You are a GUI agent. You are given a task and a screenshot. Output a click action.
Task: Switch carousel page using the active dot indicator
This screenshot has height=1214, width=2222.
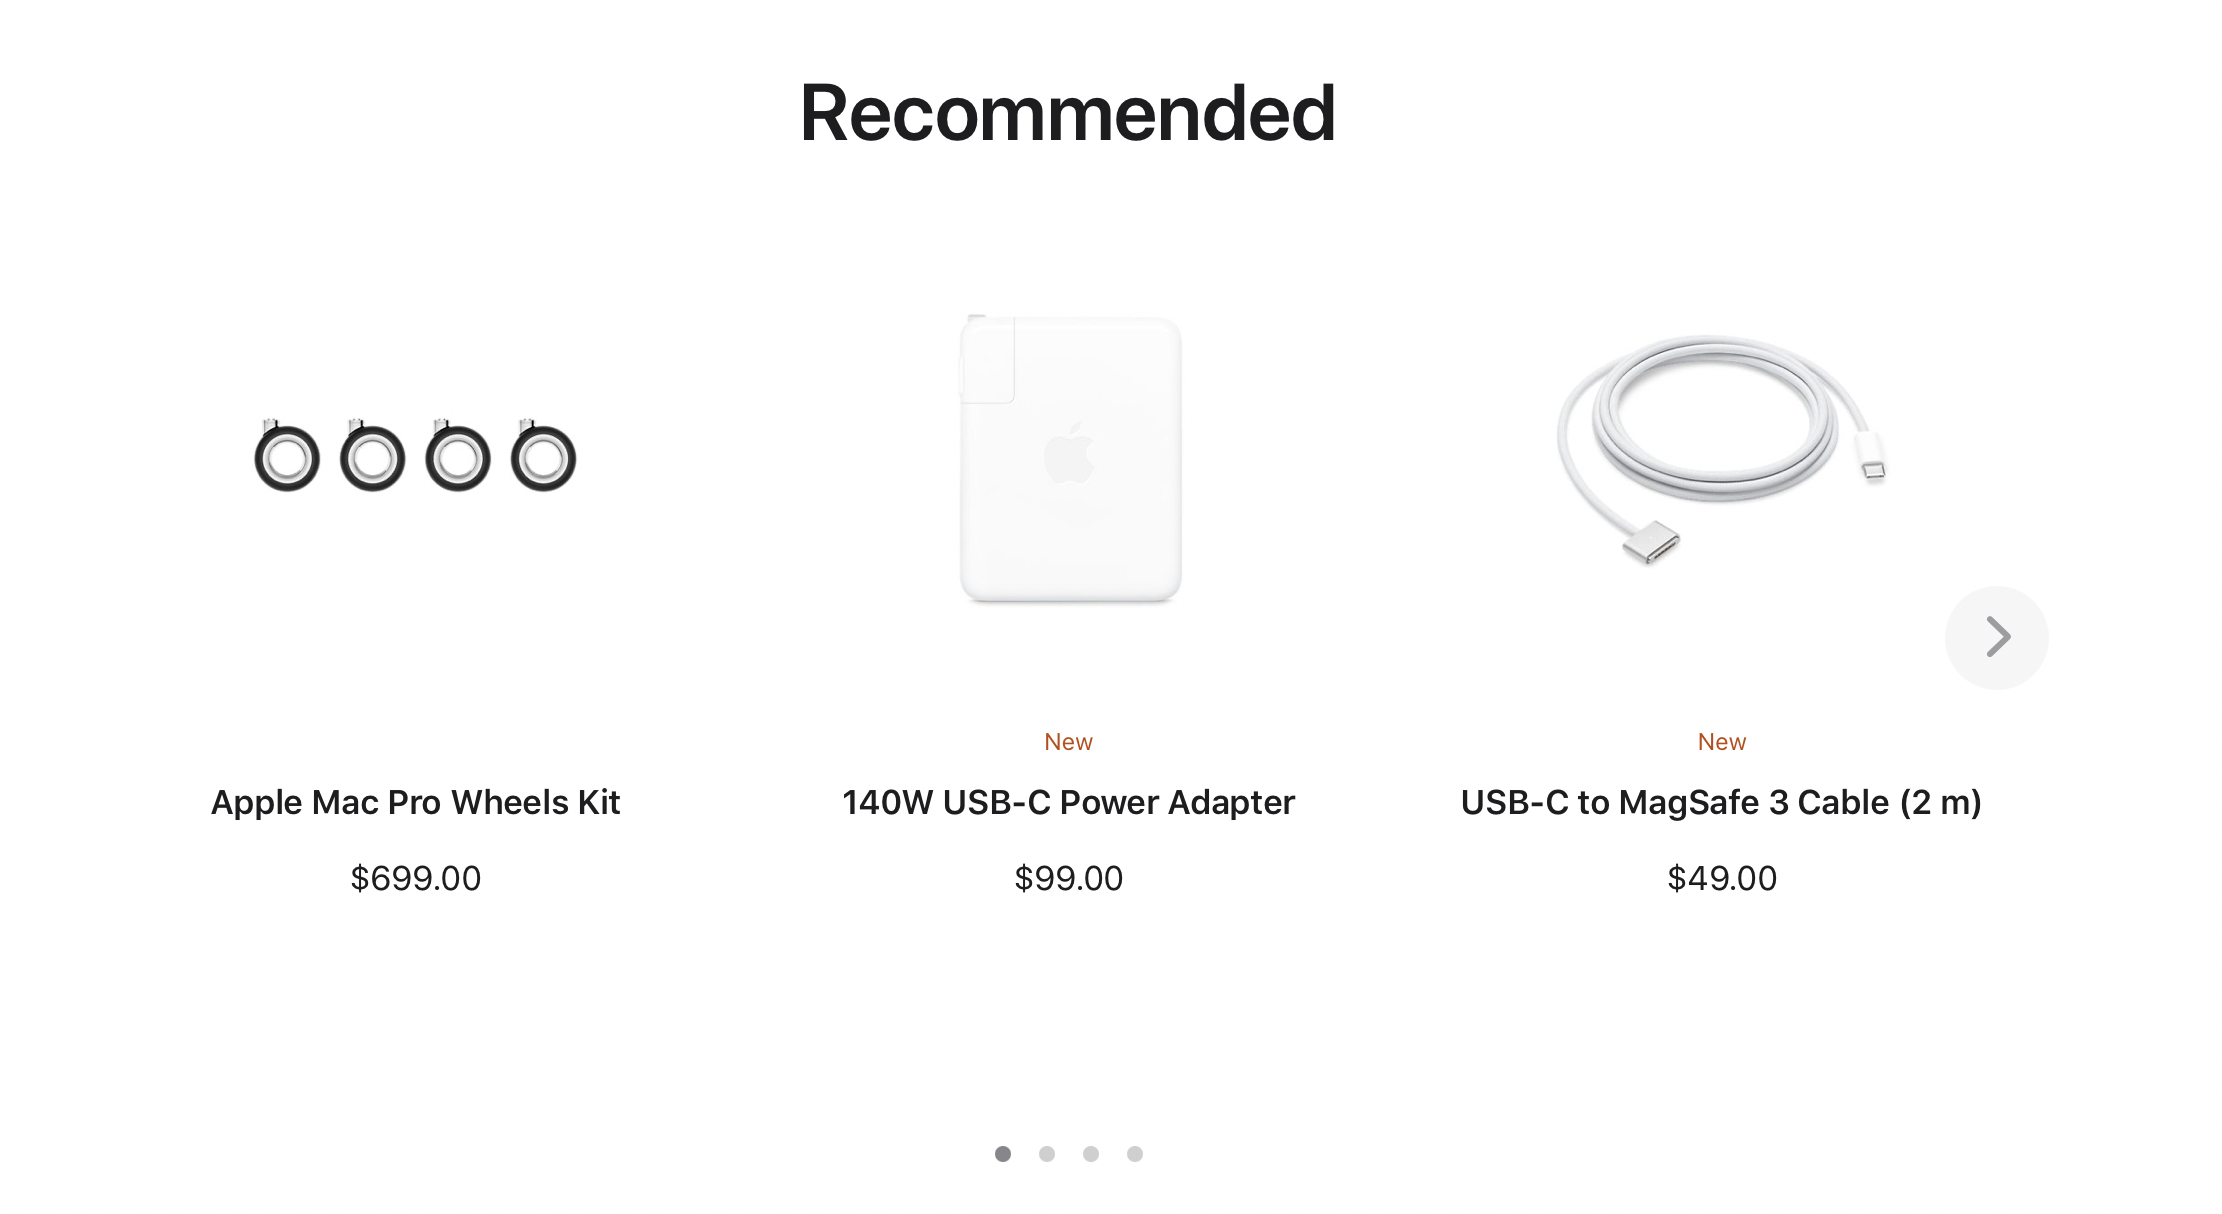click(x=1003, y=1153)
